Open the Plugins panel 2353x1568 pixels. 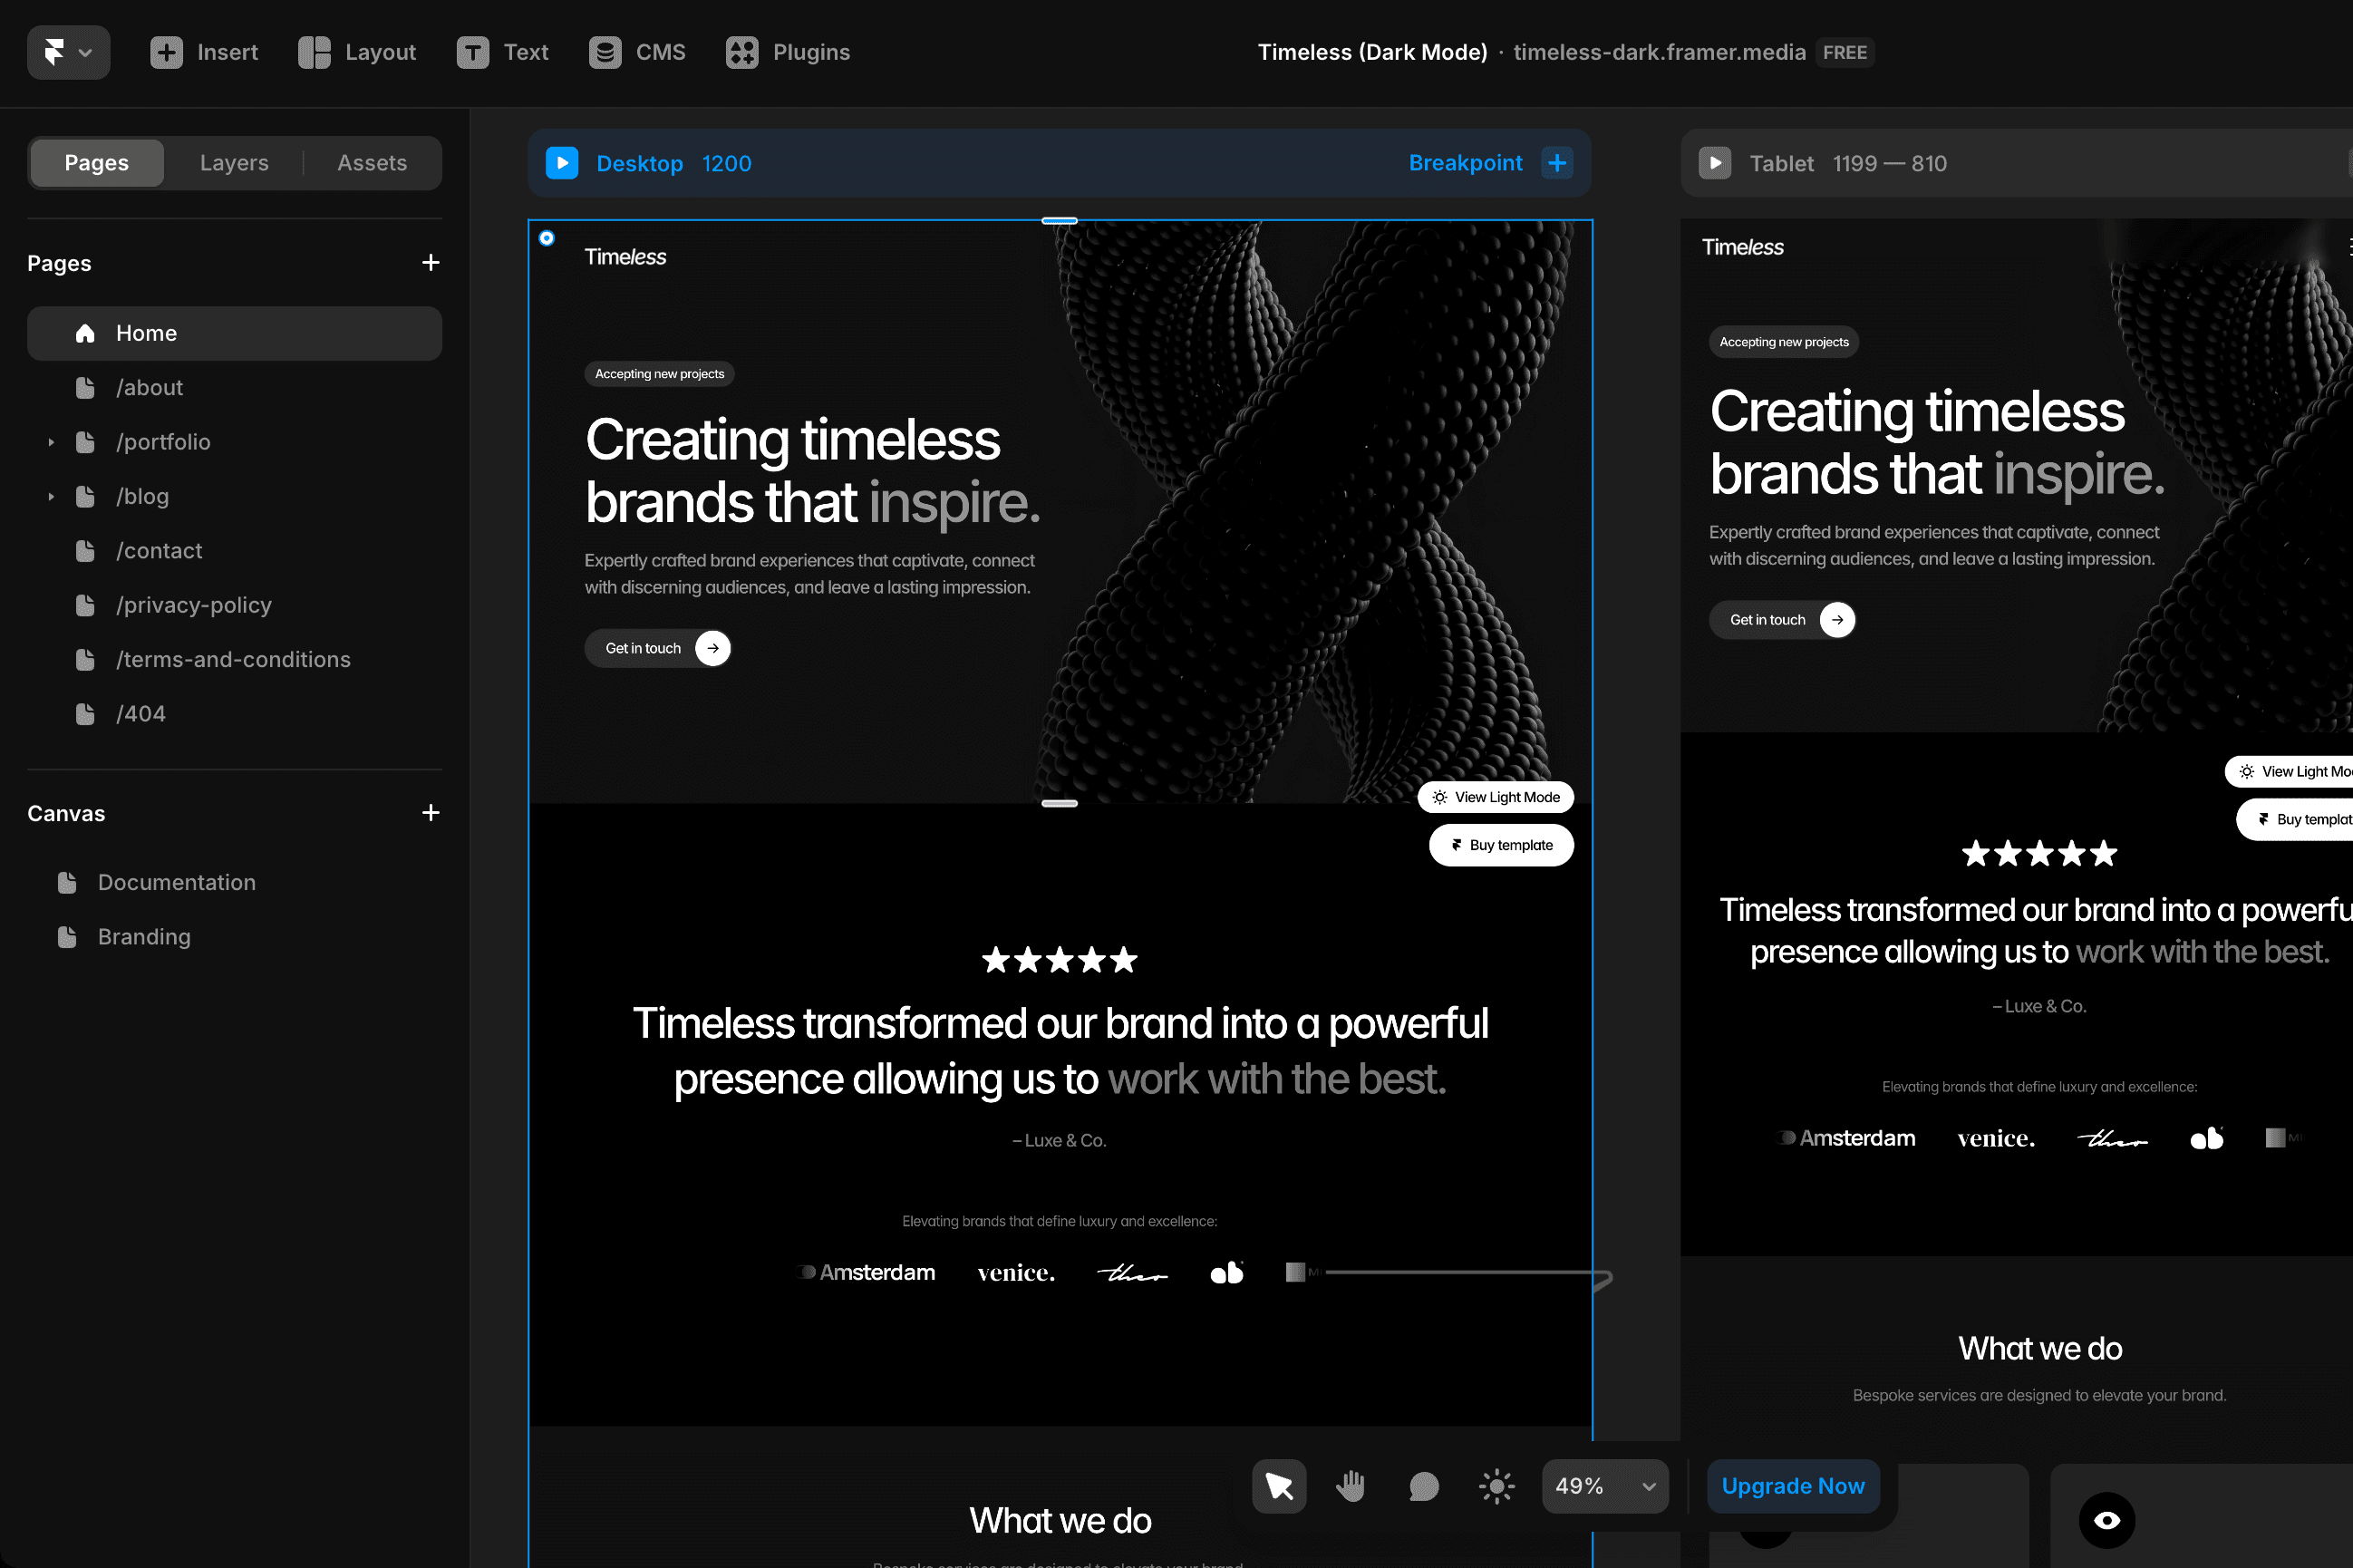click(x=788, y=52)
